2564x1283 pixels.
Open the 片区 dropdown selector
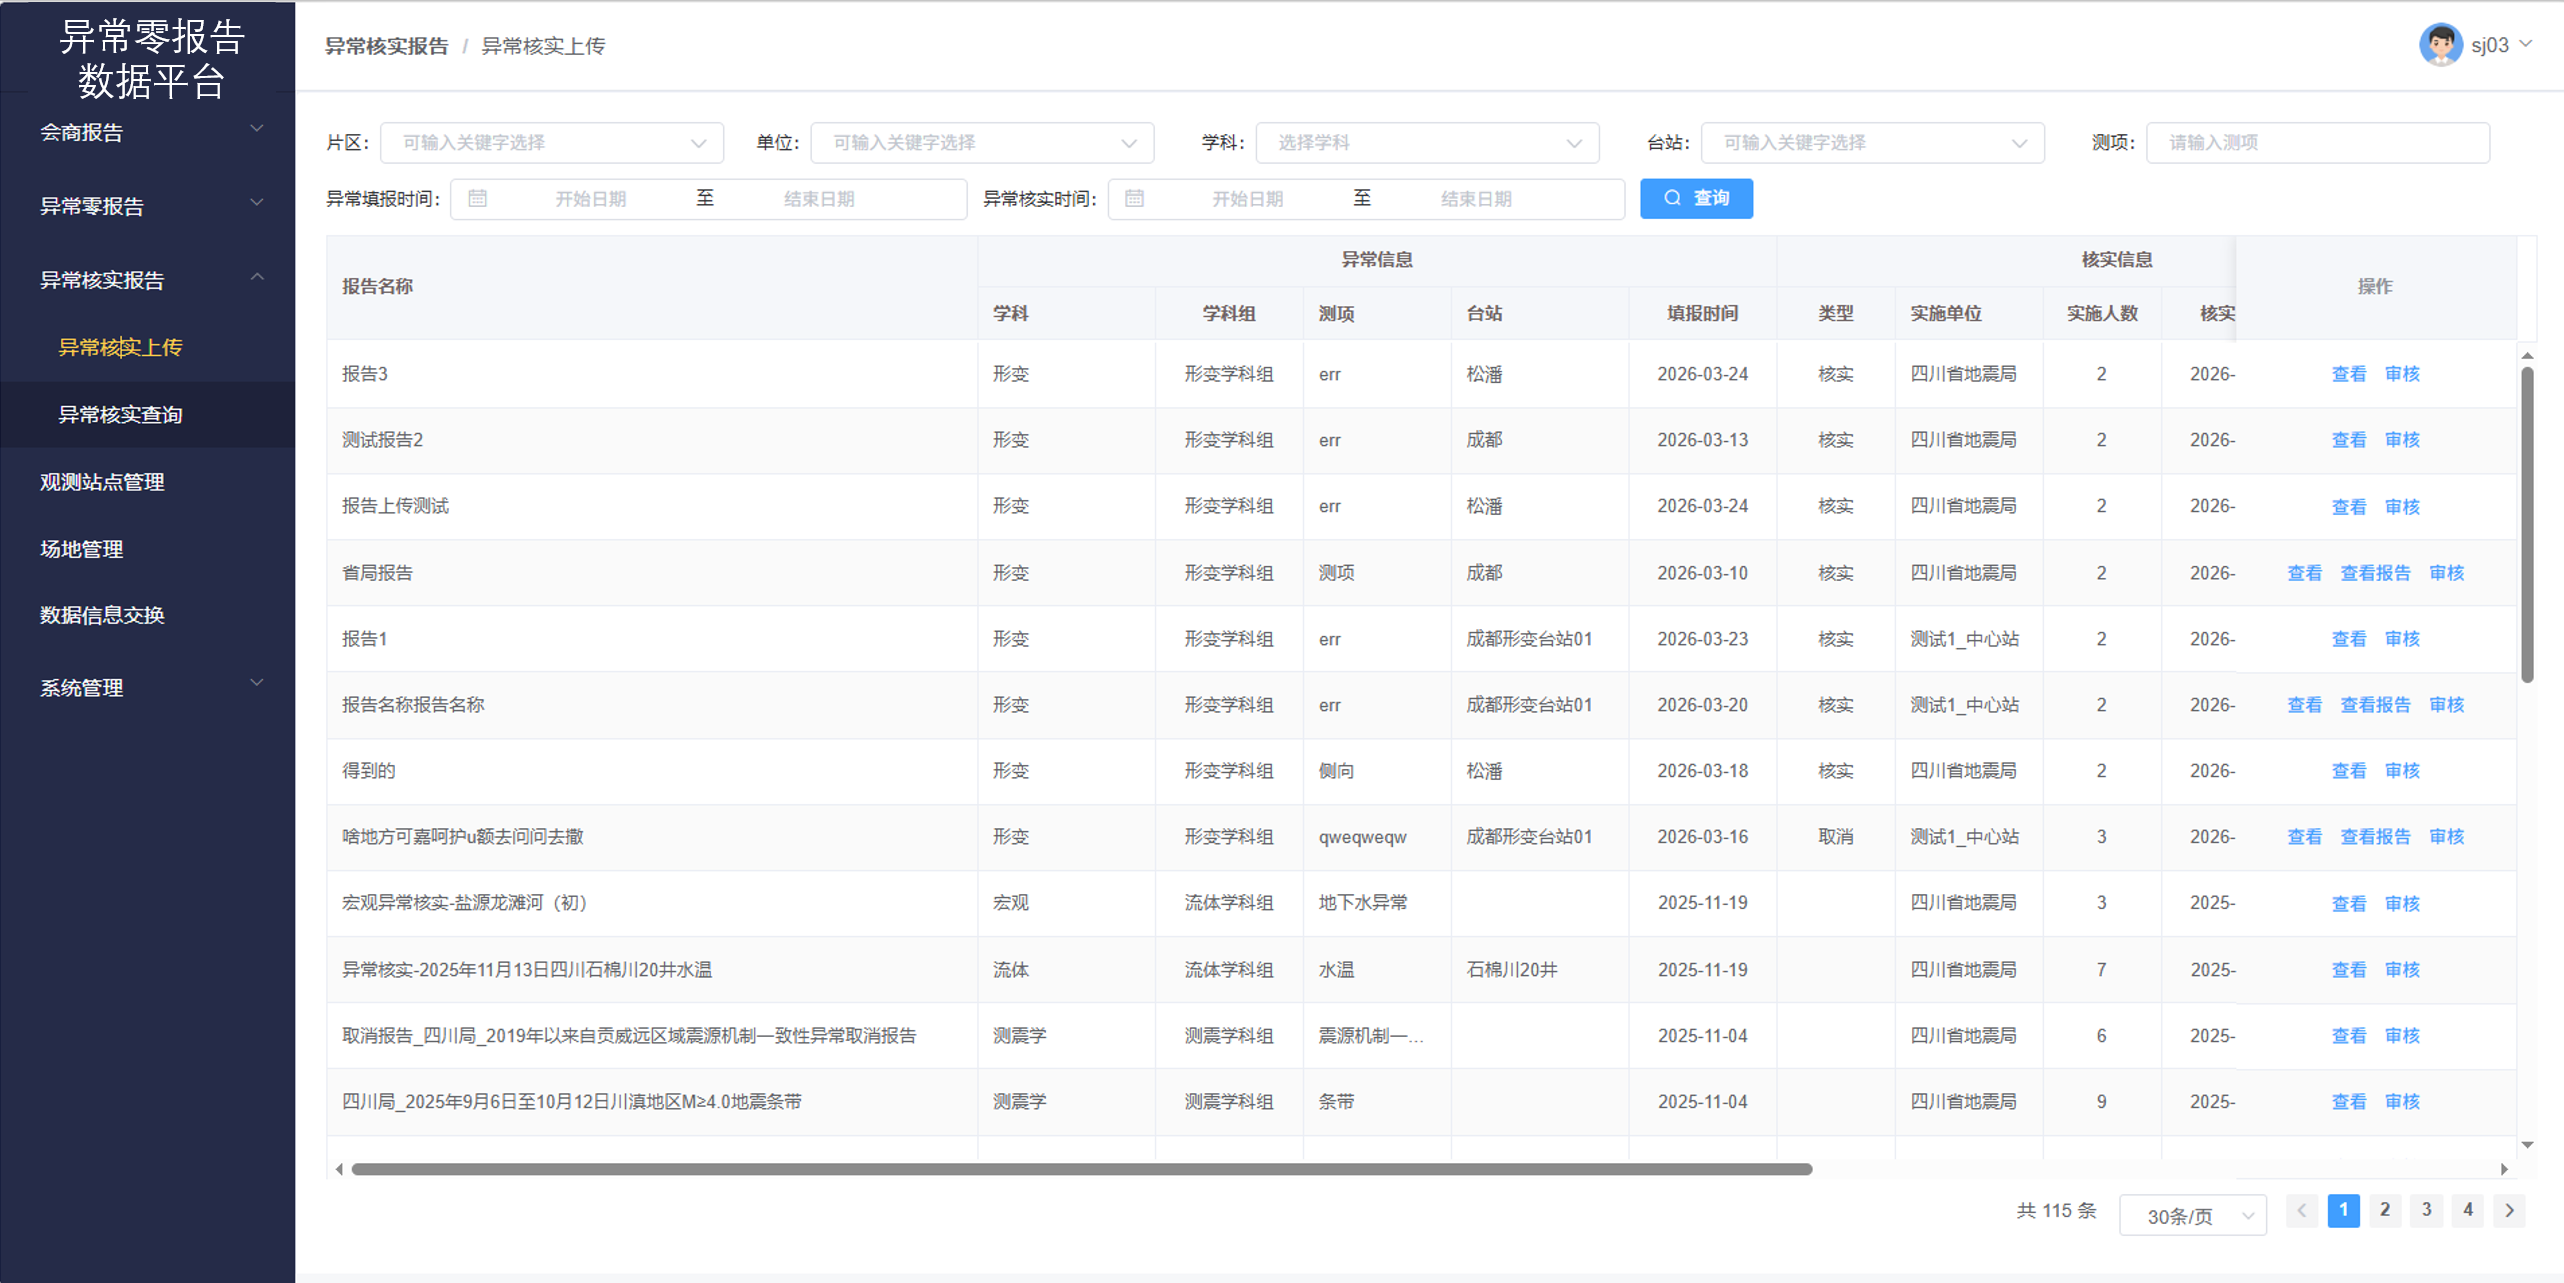[551, 143]
